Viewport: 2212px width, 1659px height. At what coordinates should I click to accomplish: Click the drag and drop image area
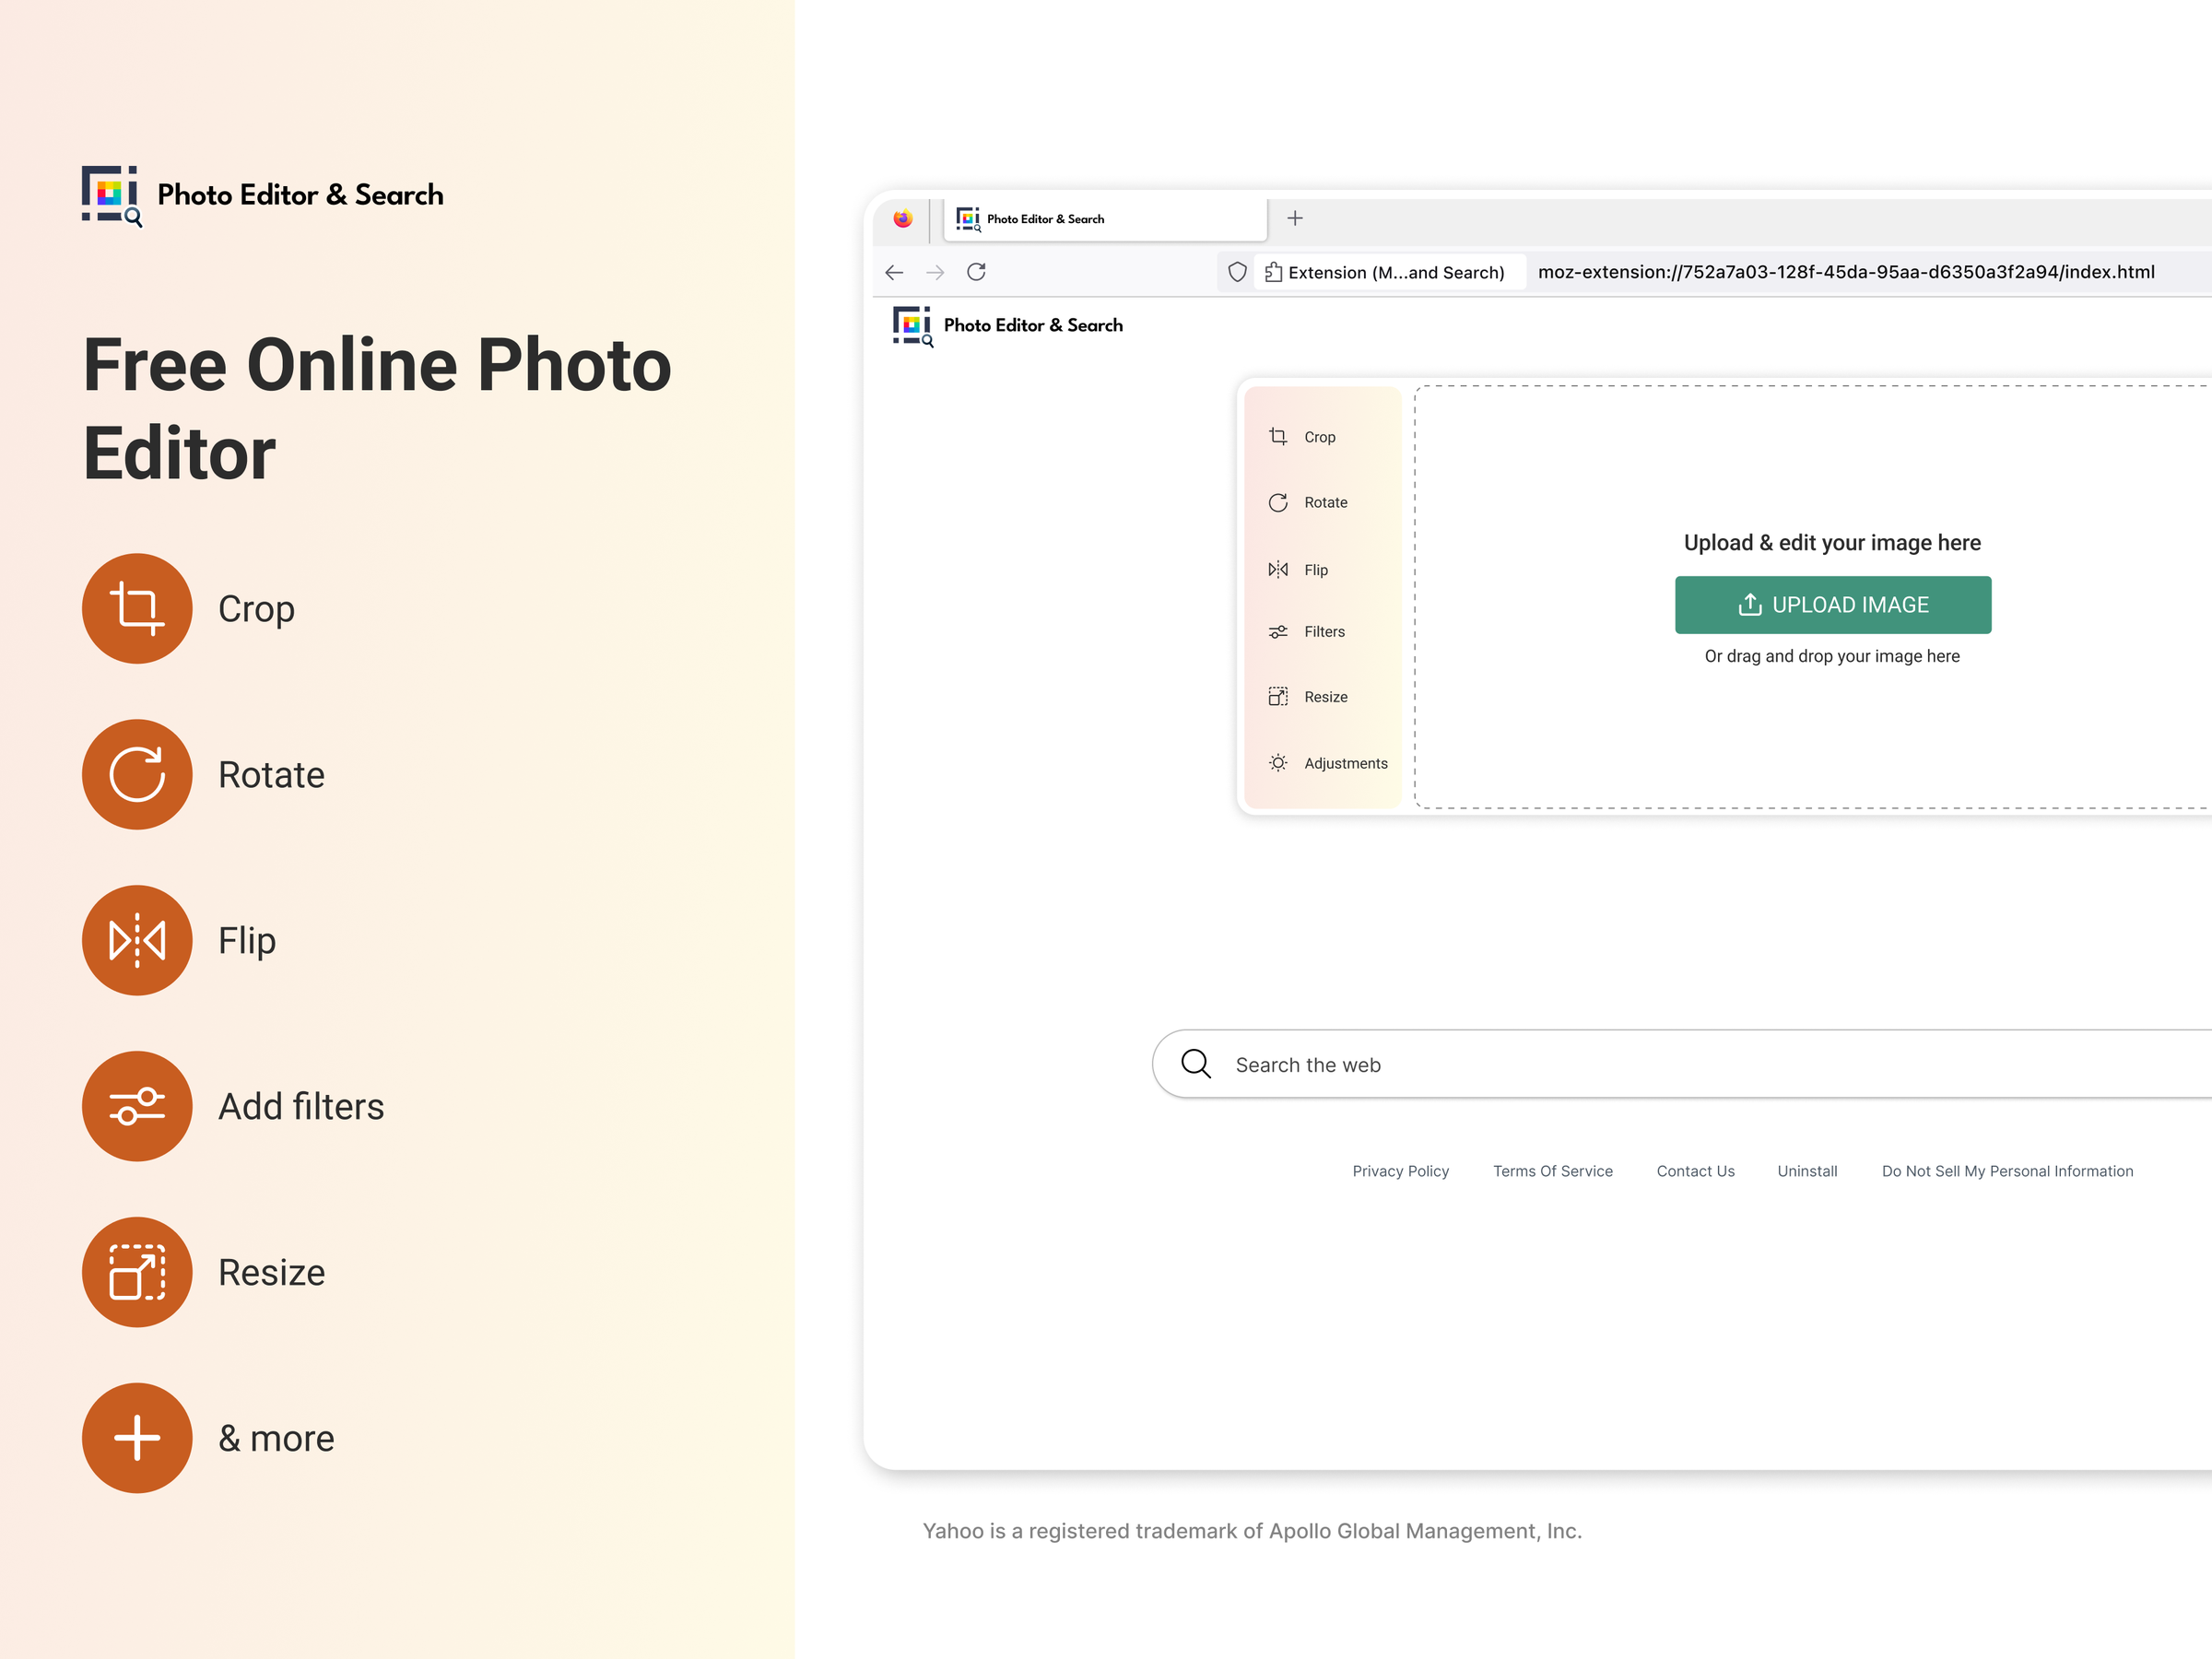coord(1830,657)
